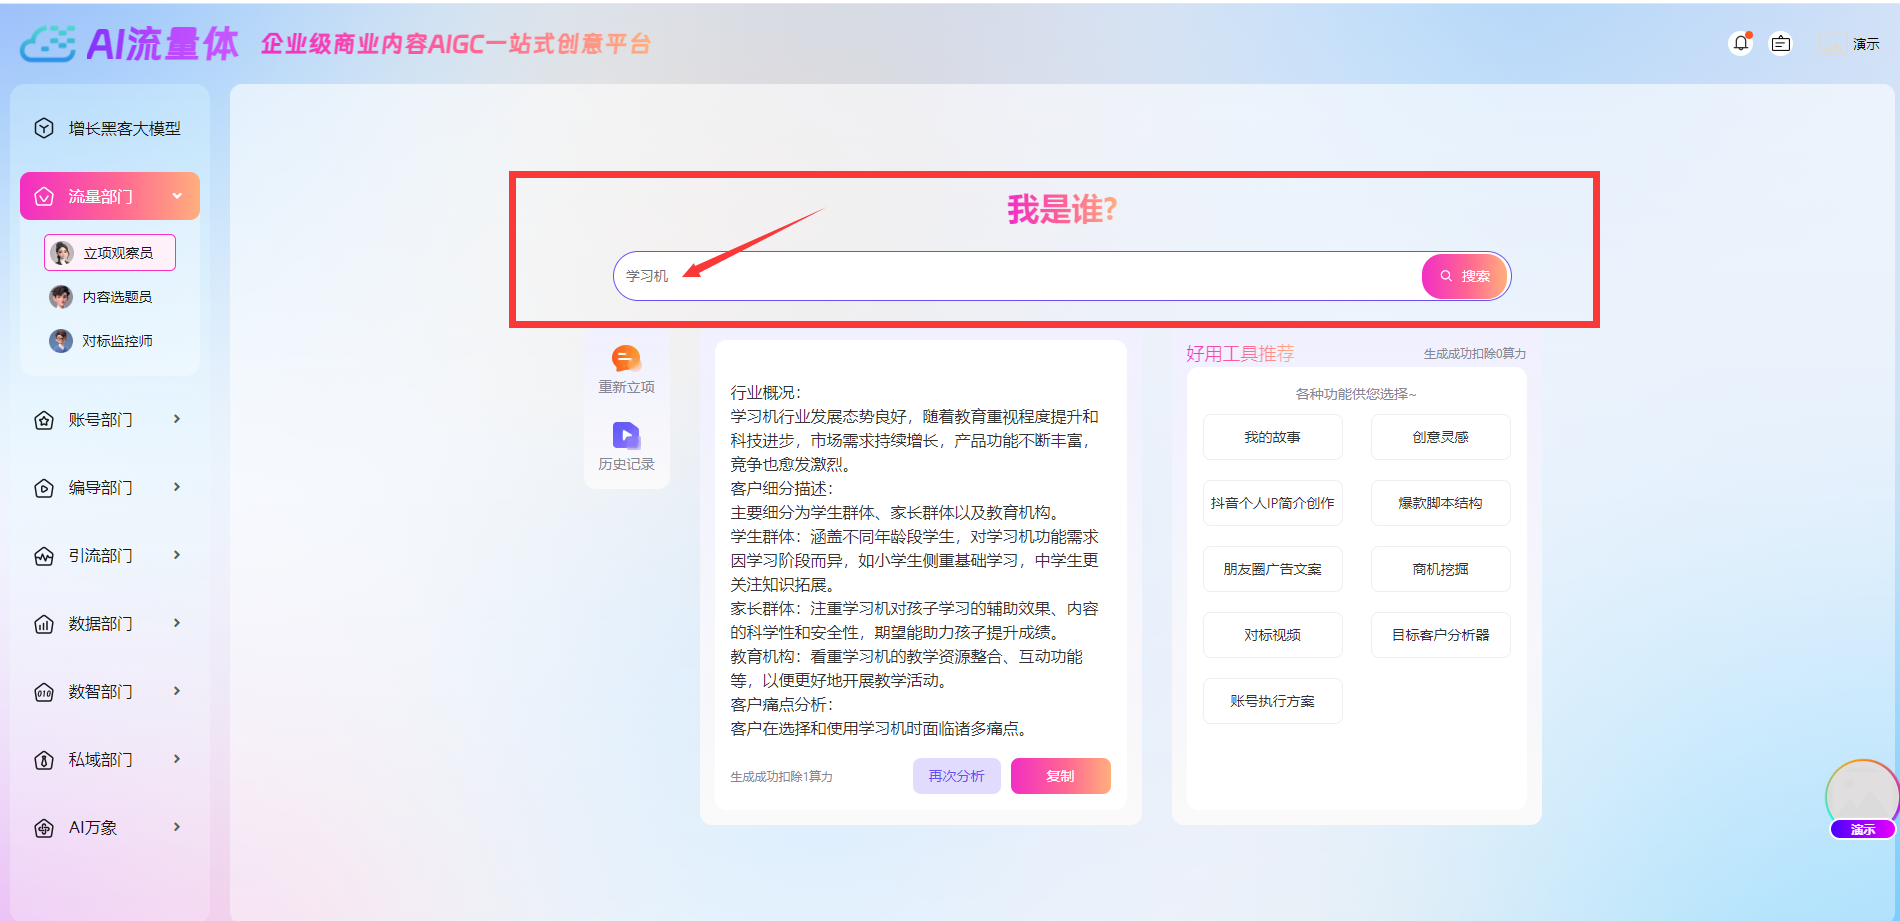Viewport: 1900px width, 921px height.
Task: Click the 私域部门 lock icon
Action: [43, 759]
